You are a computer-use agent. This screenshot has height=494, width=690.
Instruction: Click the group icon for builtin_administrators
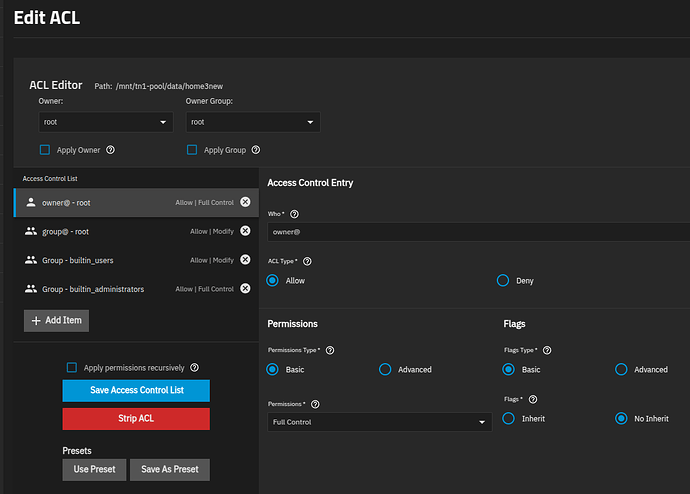tap(31, 289)
